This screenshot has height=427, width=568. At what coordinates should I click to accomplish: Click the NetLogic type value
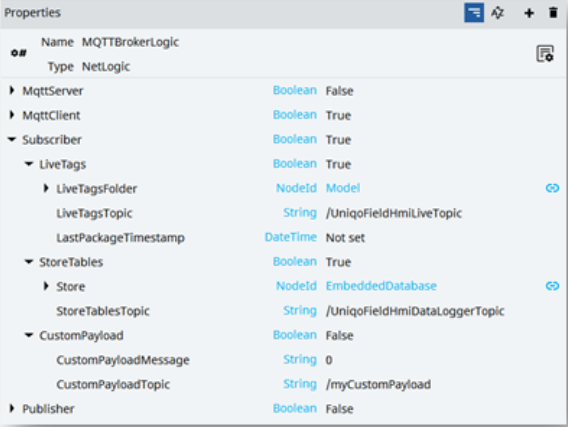[x=106, y=67]
